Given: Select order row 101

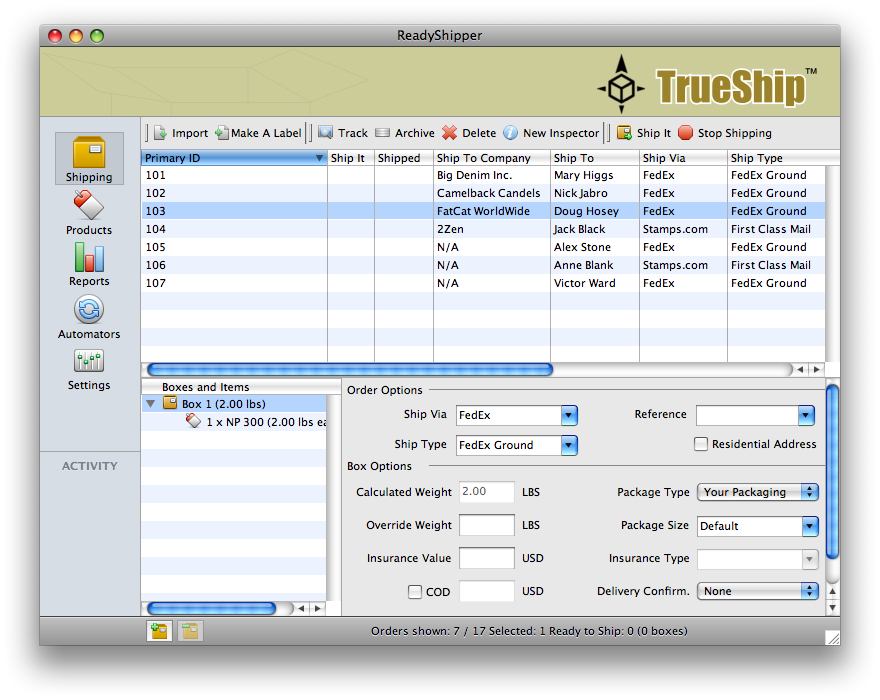Looking at the screenshot, I should (x=483, y=175).
